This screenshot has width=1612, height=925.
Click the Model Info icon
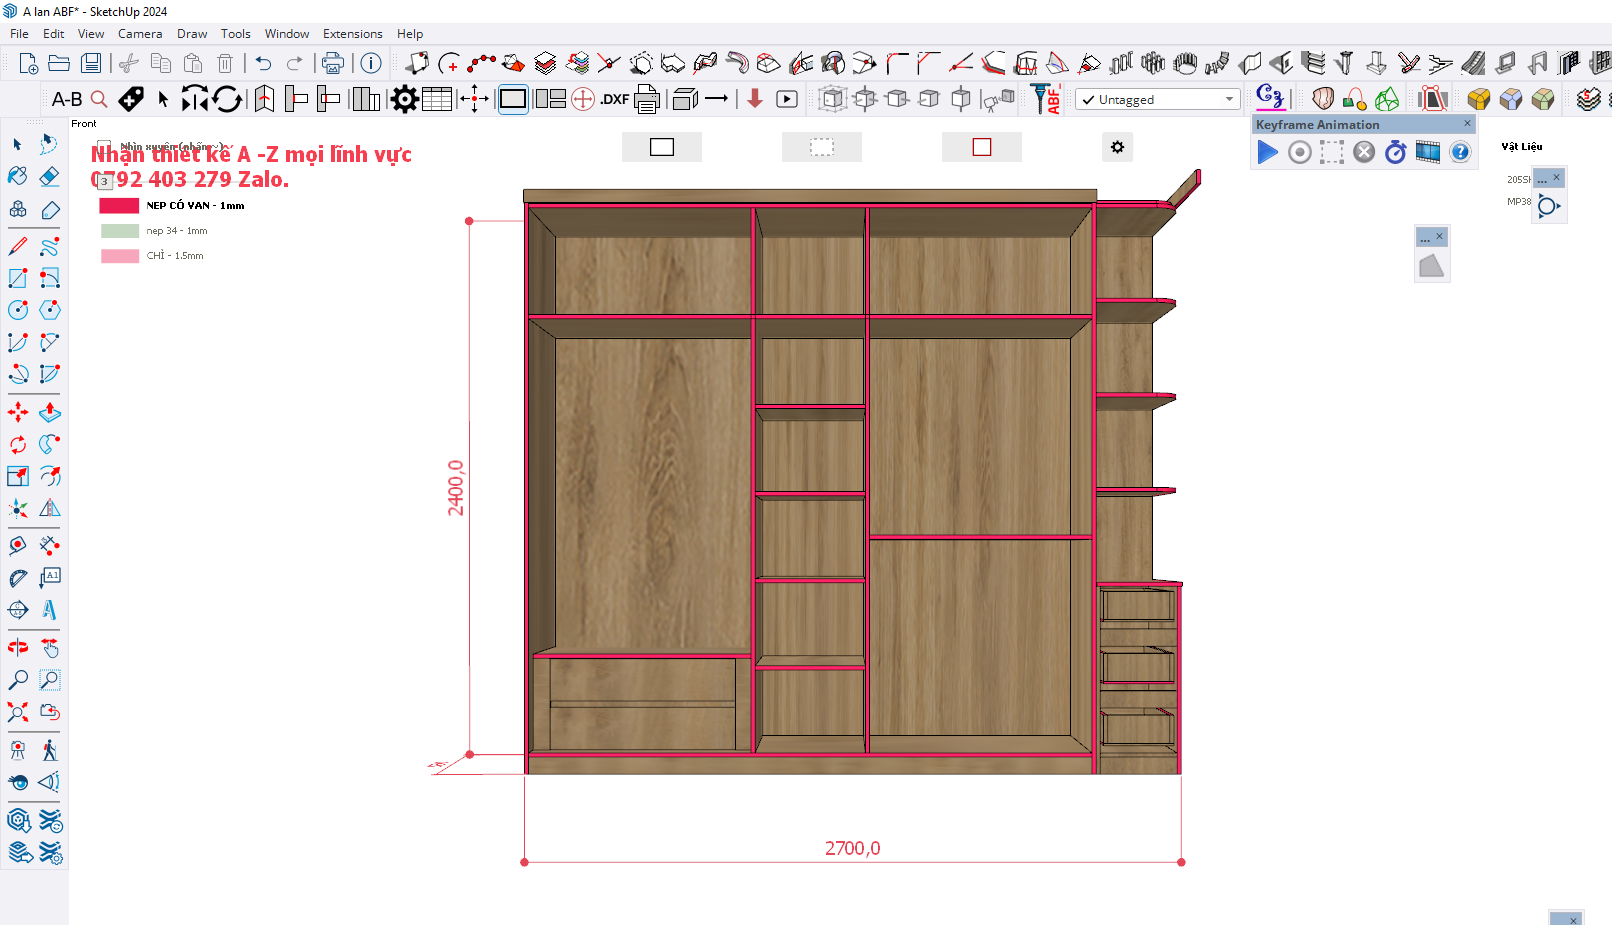(371, 64)
